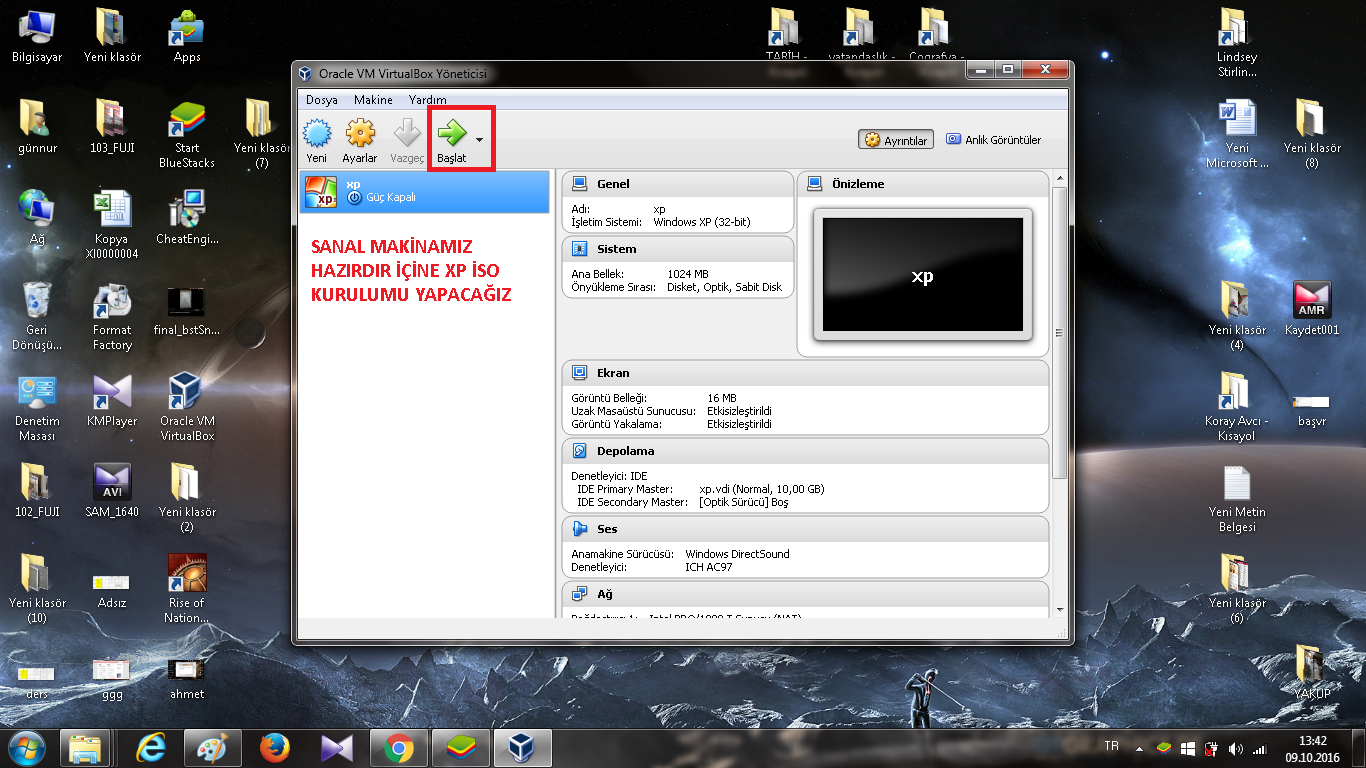This screenshot has height=768, width=1366.
Task: Click the Önizleme section header
Action: (x=923, y=184)
